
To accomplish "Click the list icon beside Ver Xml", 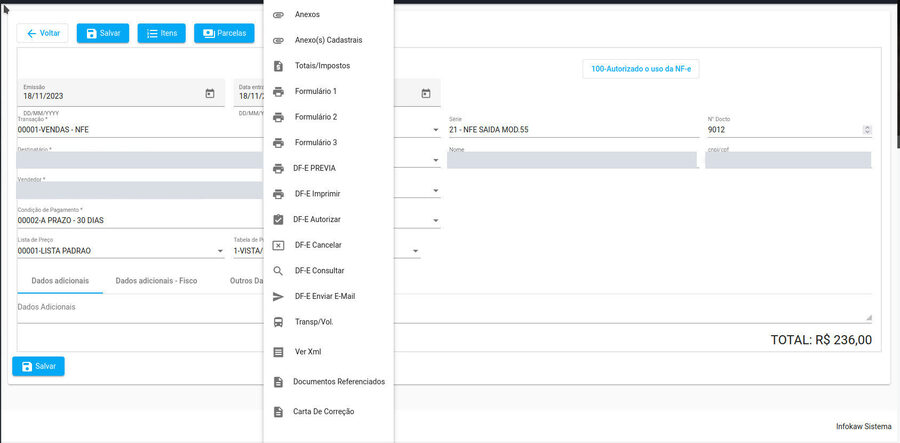I will click(278, 352).
